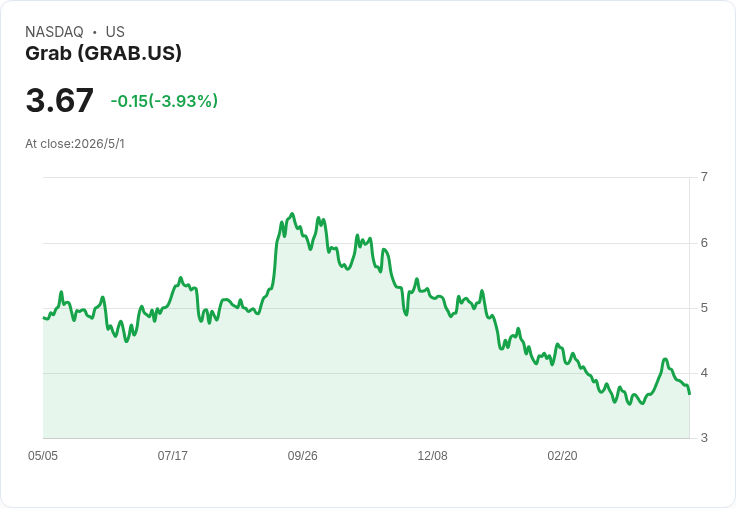736x508 pixels.
Task: Click the NASDAQ exchange label
Action: point(54,32)
